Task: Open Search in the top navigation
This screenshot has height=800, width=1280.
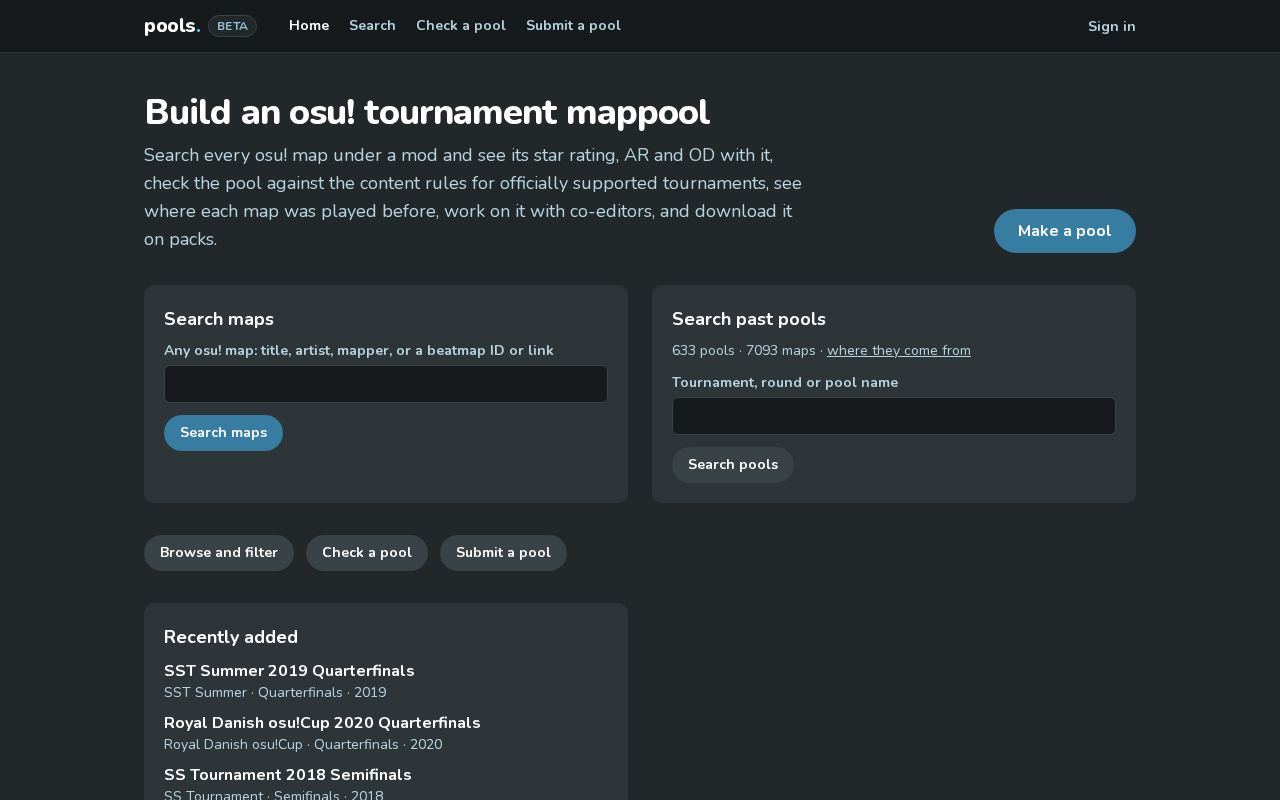Action: [372, 26]
